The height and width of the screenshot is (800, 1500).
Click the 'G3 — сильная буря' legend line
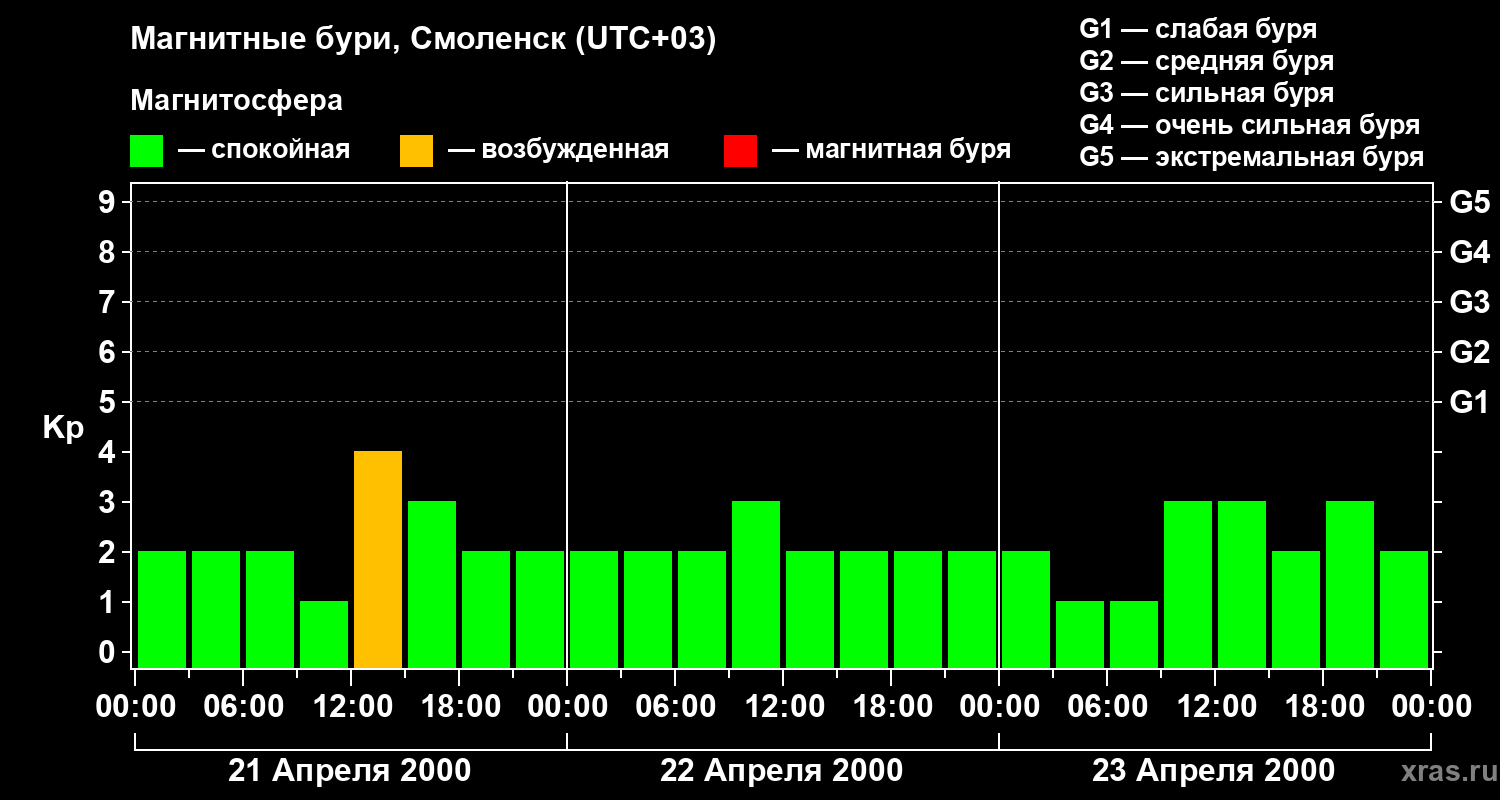pos(1206,93)
